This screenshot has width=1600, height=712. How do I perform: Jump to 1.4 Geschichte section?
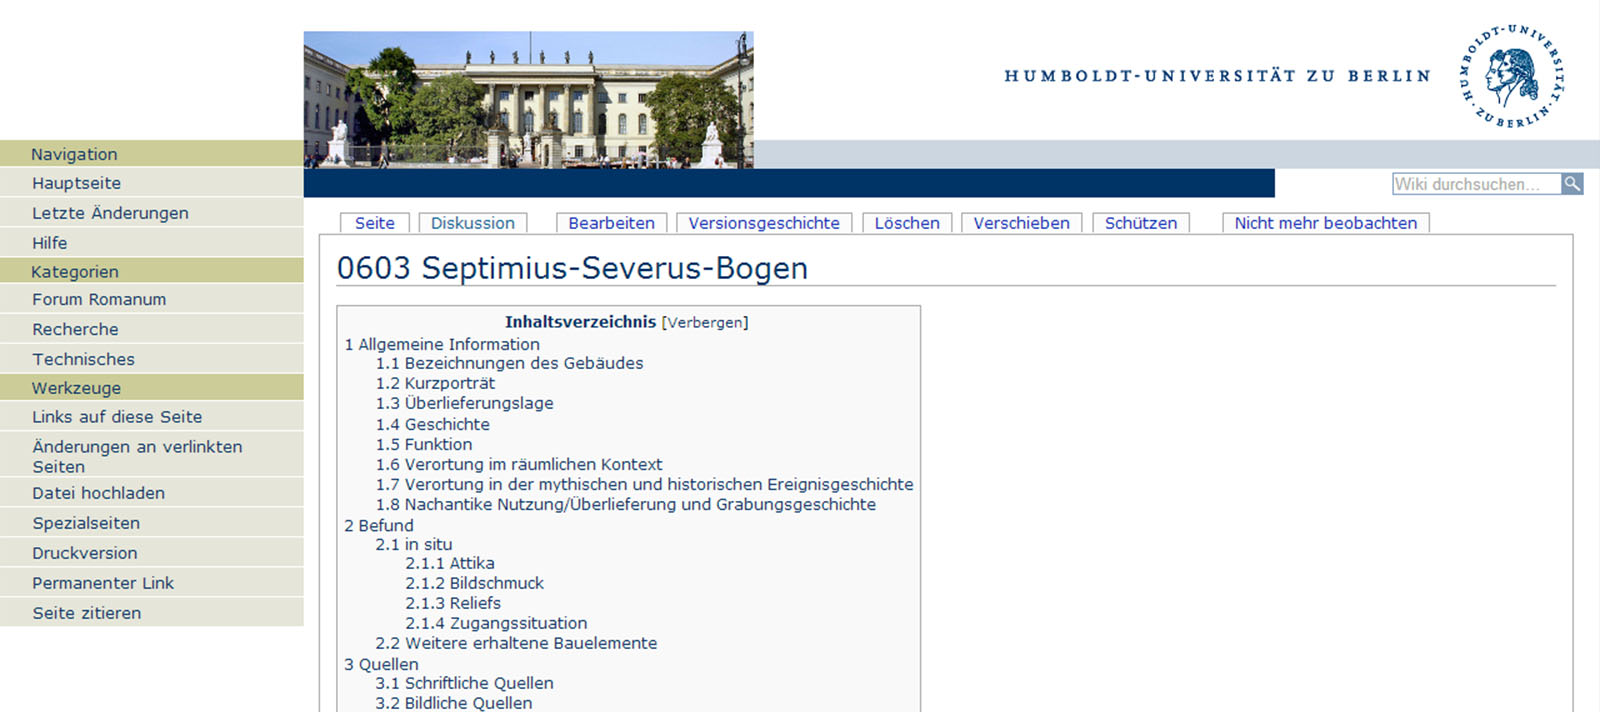point(432,424)
